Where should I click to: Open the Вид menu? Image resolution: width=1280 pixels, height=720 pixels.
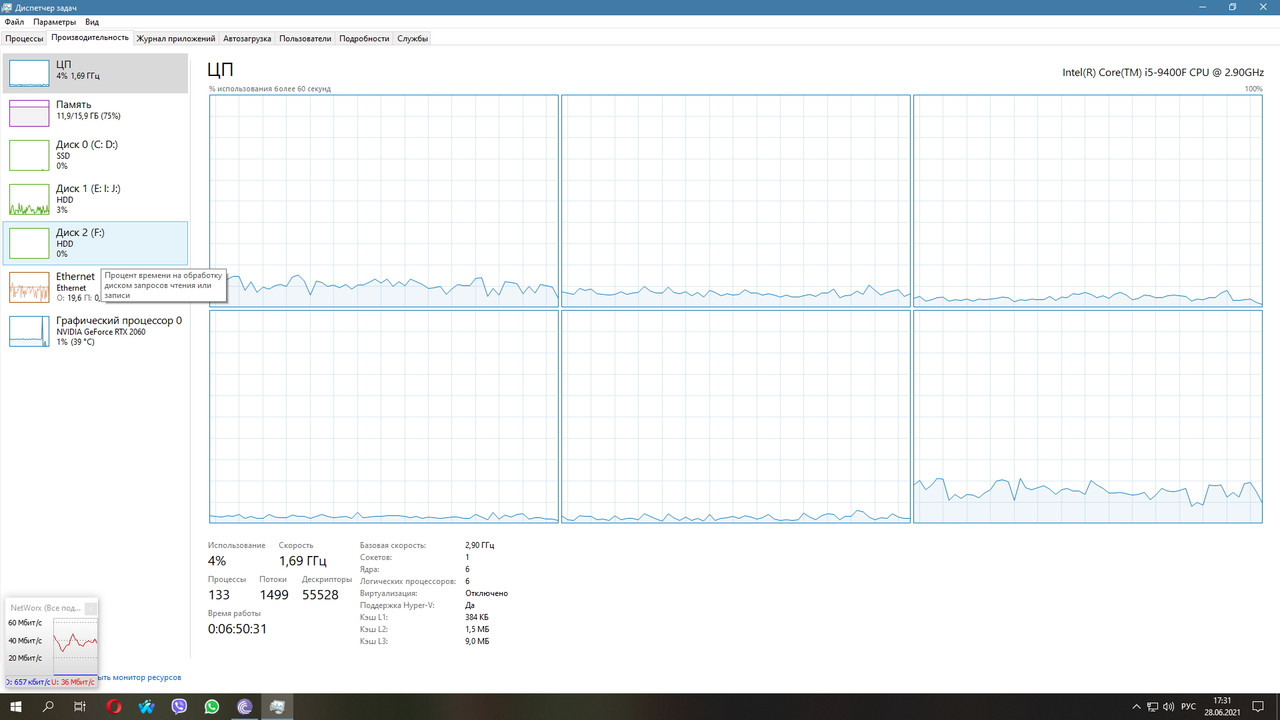pyautogui.click(x=92, y=21)
